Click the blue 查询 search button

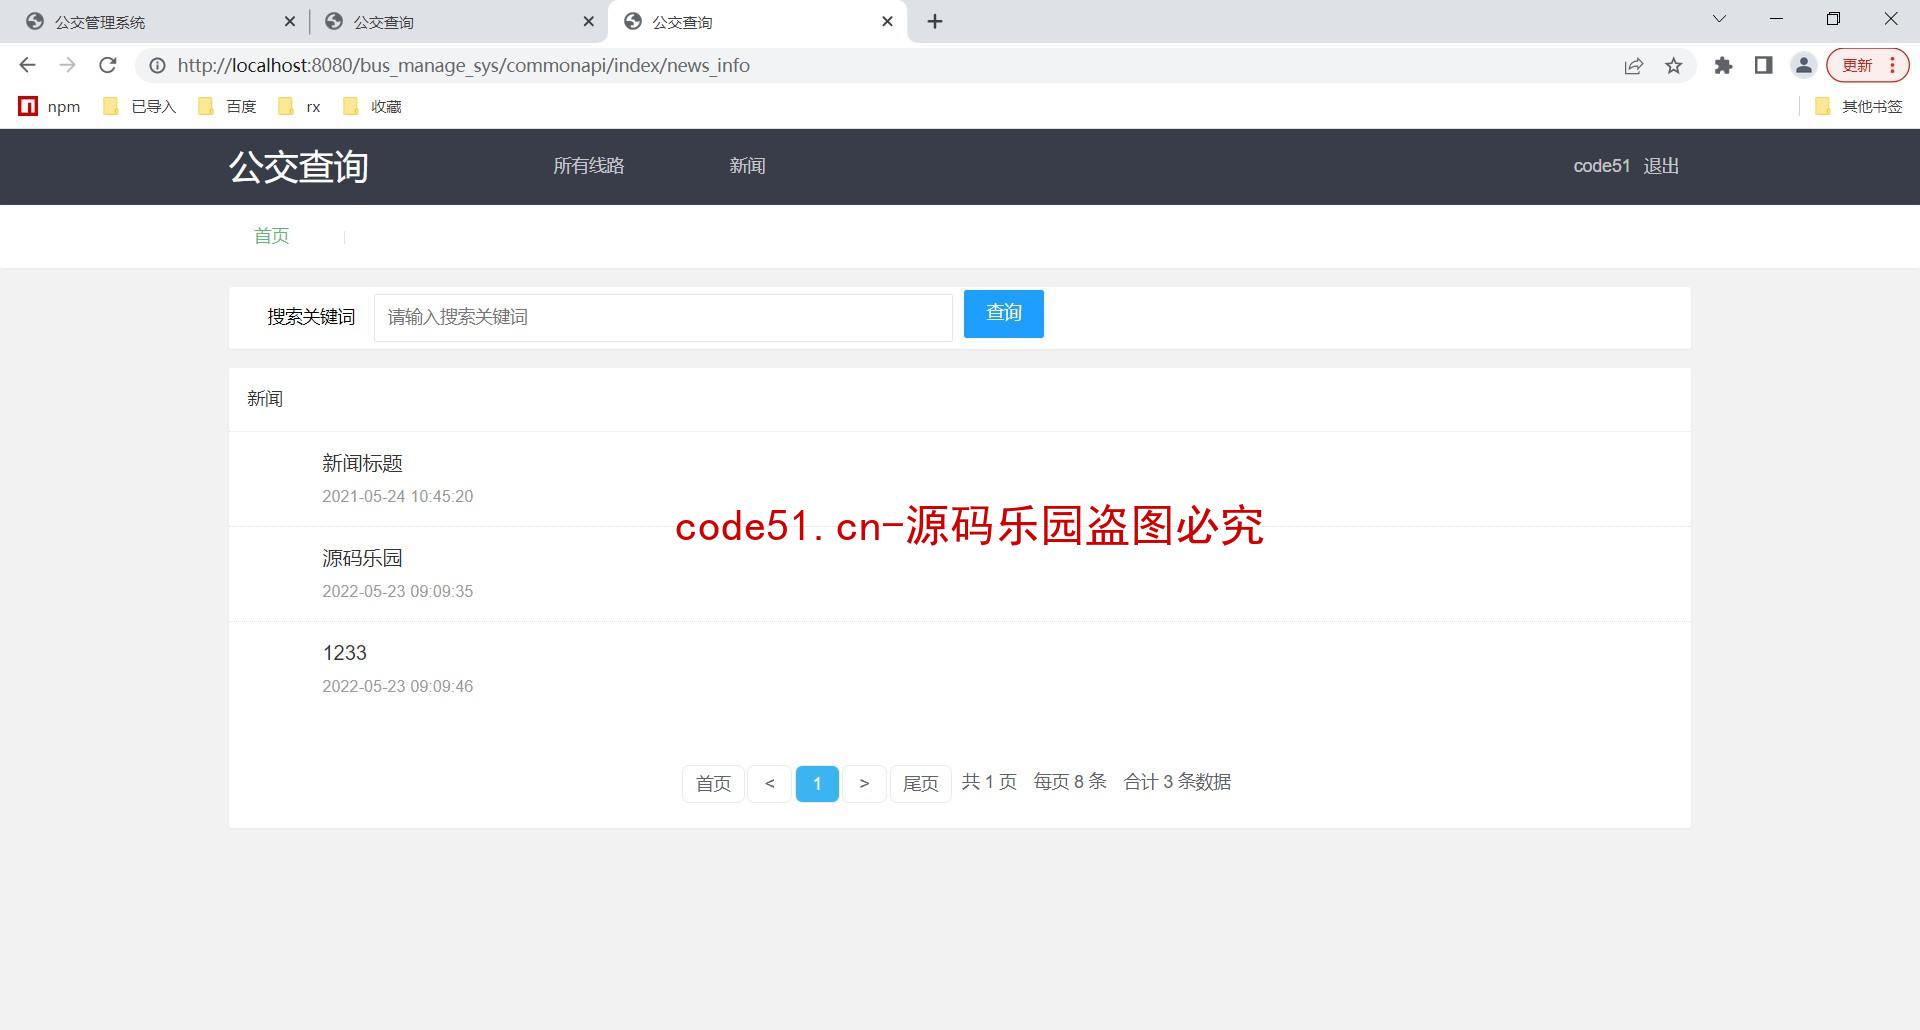pos(1003,314)
